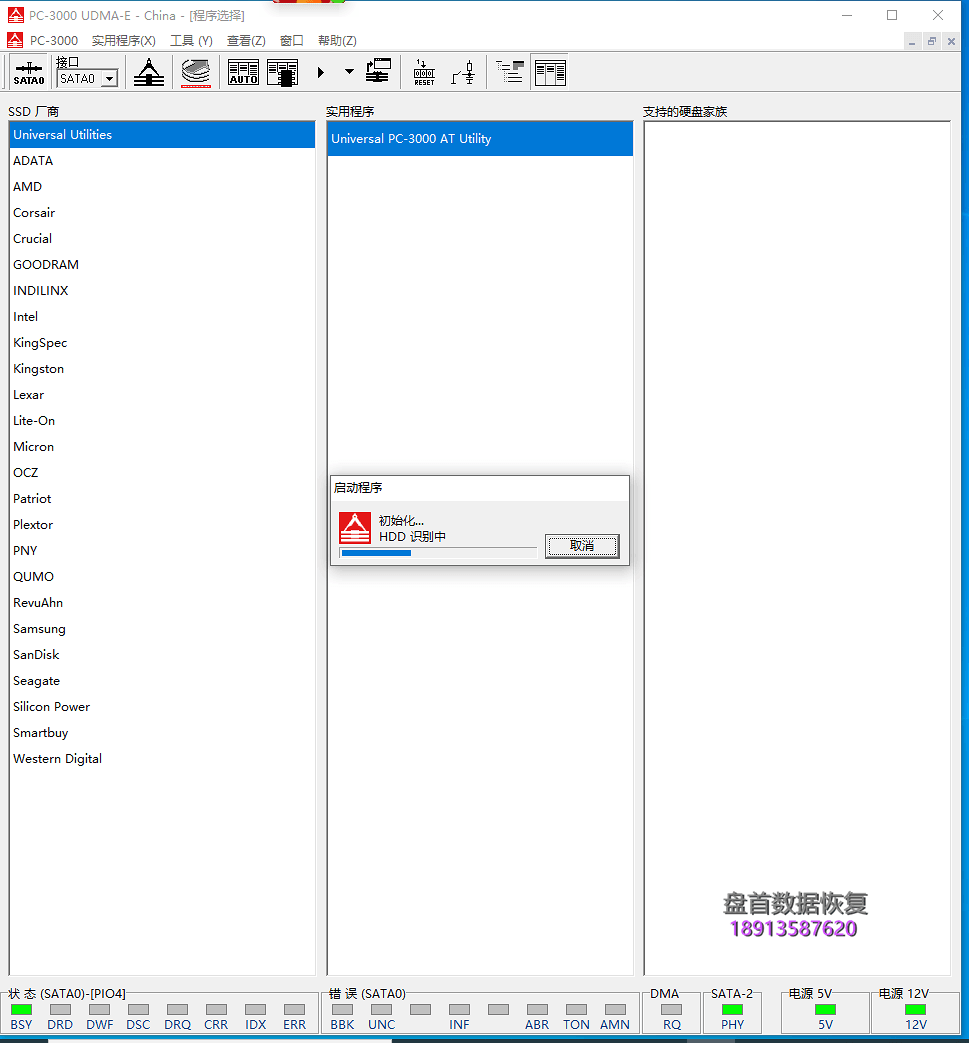
Task: Click the SATA0 port icon in toolbar
Action: (29, 72)
